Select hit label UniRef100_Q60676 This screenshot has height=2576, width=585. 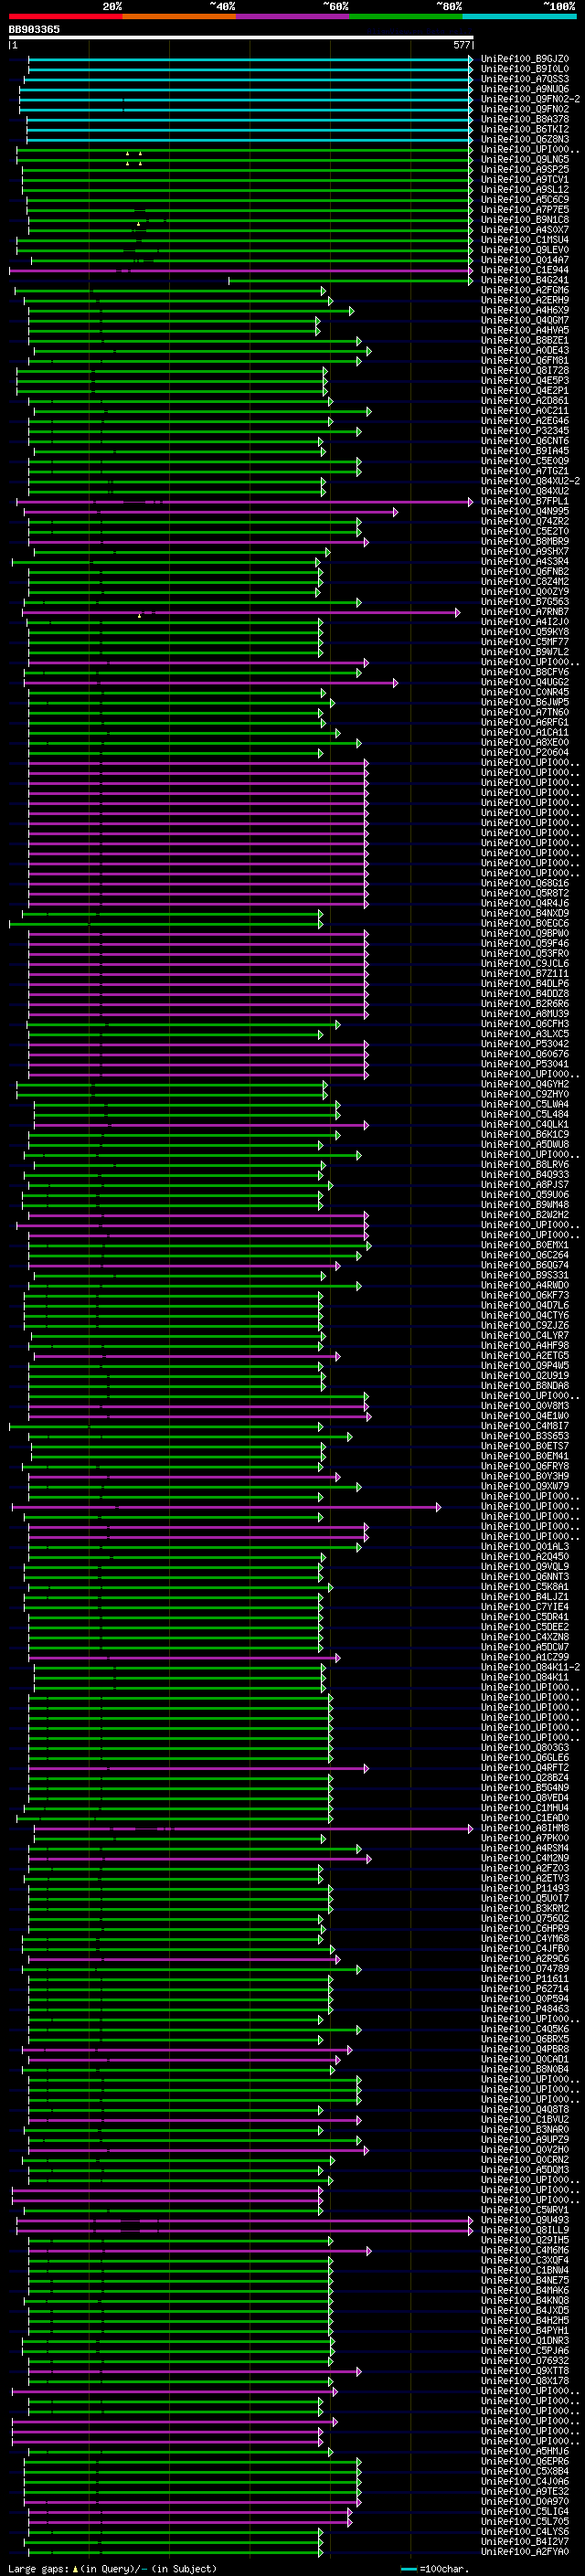(525, 1054)
